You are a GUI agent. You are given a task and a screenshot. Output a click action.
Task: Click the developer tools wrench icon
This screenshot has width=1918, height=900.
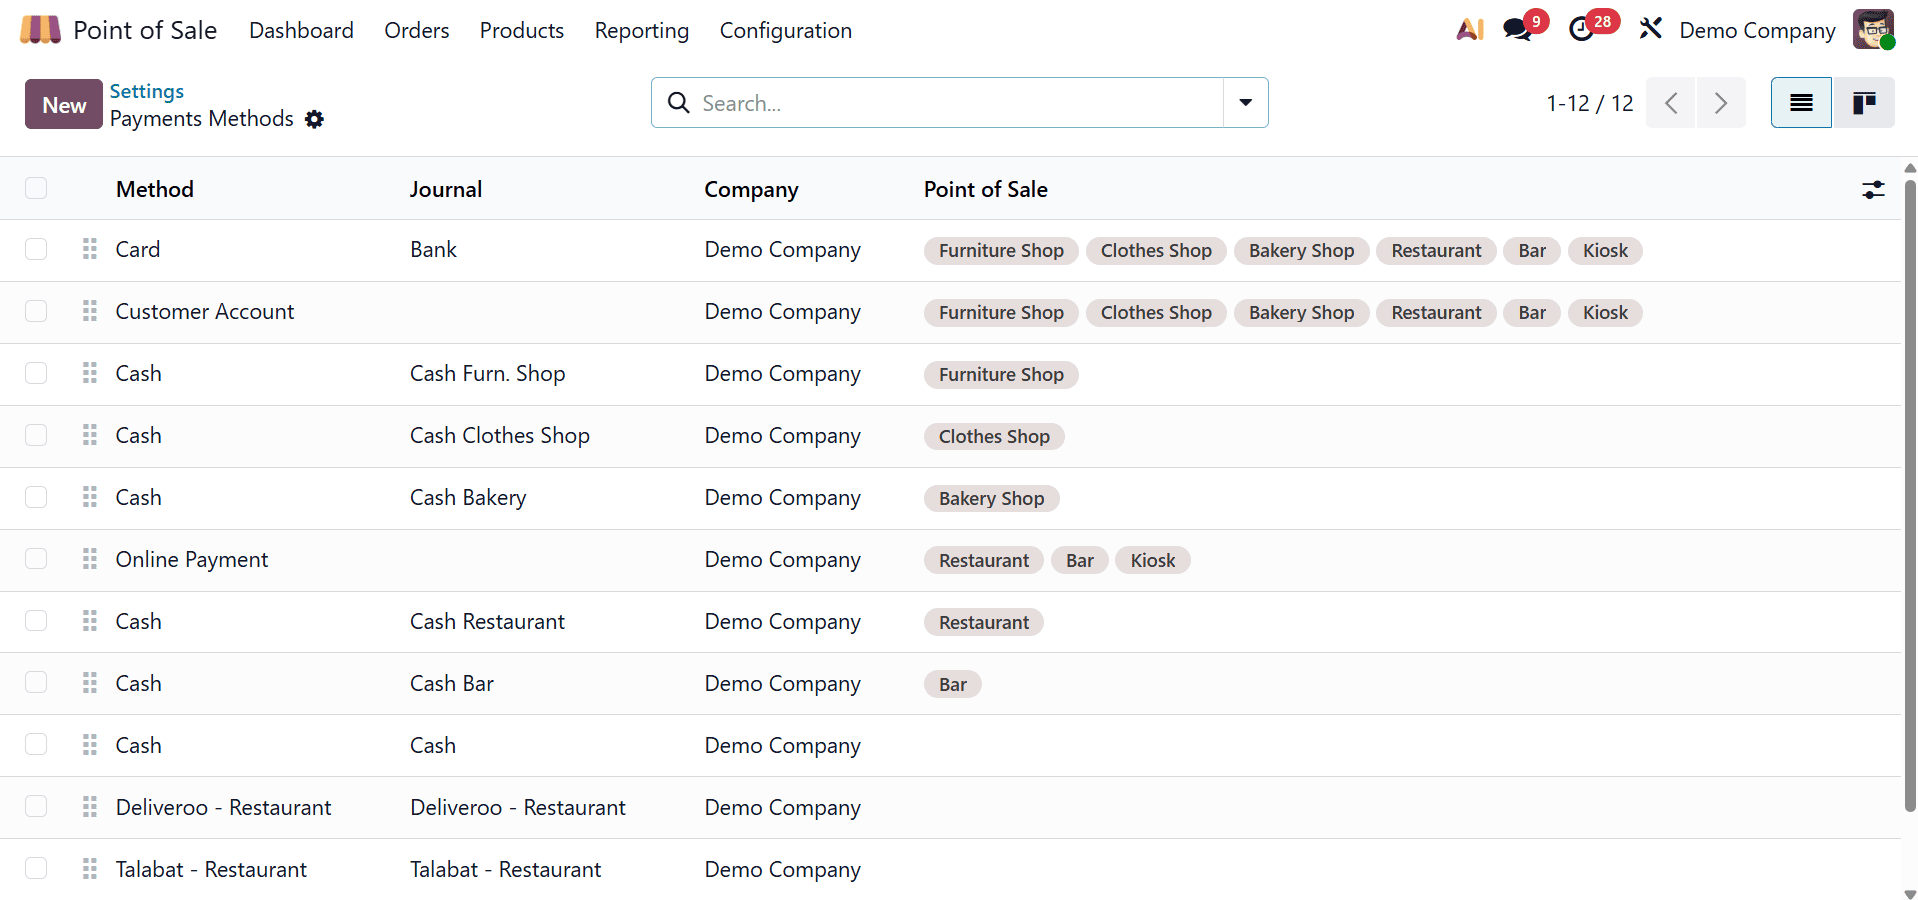coord(1649,29)
